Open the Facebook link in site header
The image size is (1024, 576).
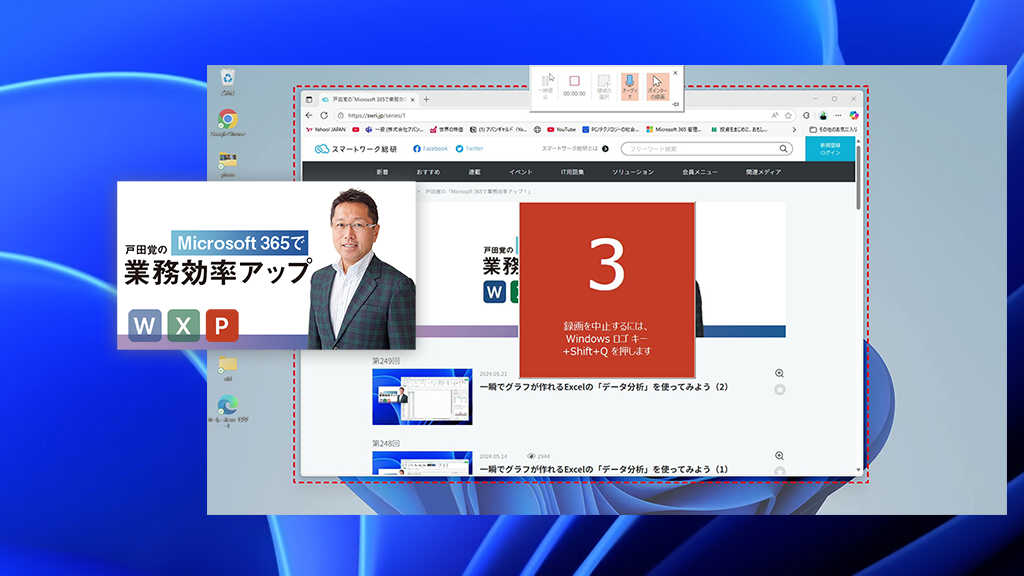point(430,149)
